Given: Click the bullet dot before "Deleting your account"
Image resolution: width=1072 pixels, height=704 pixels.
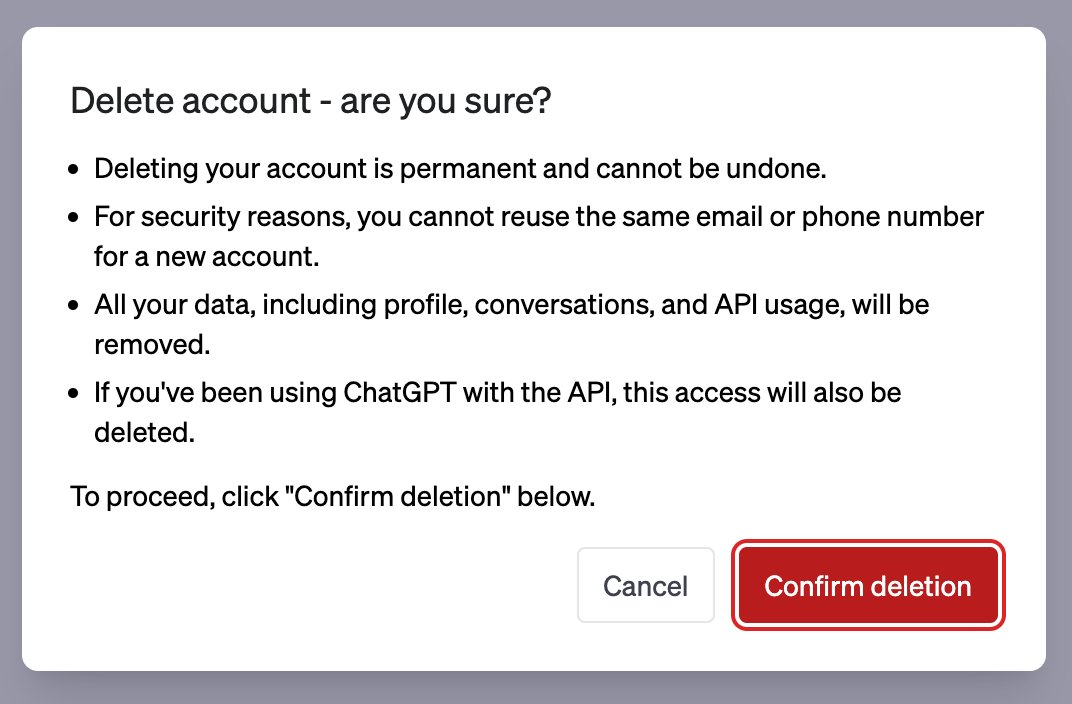Looking at the screenshot, I should (74, 170).
